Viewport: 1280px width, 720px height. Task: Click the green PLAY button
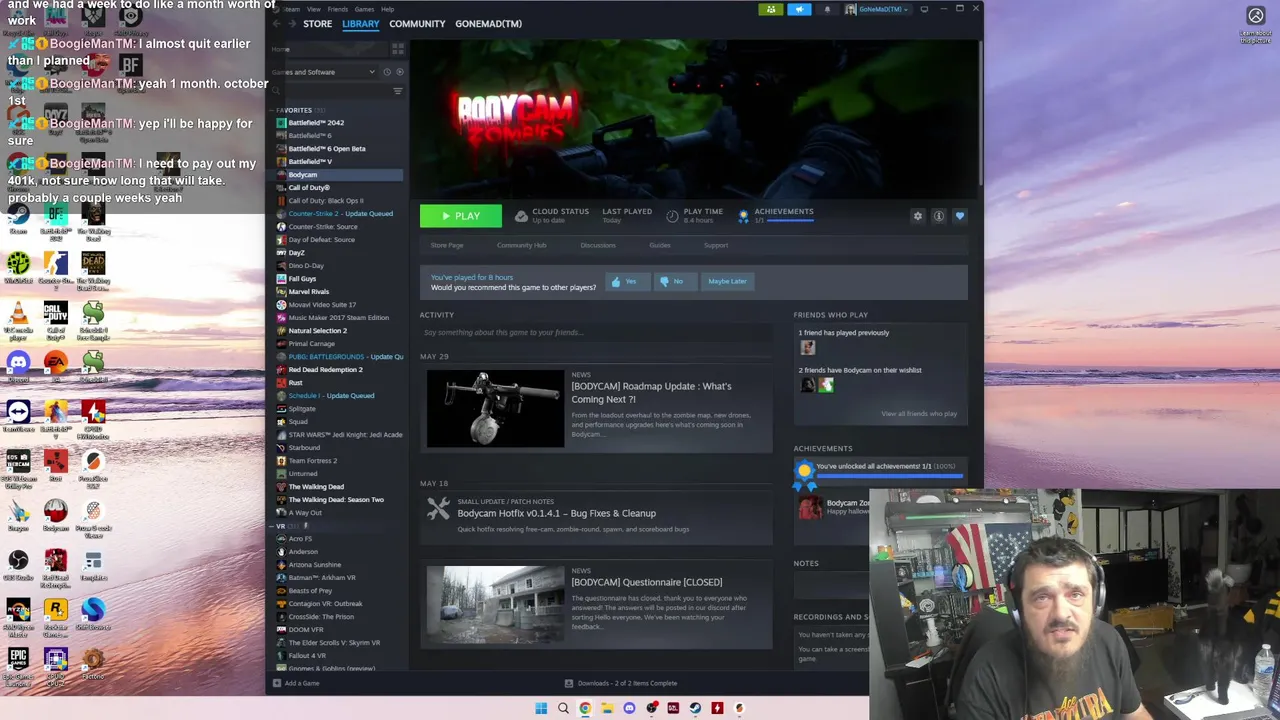pyautogui.click(x=461, y=216)
